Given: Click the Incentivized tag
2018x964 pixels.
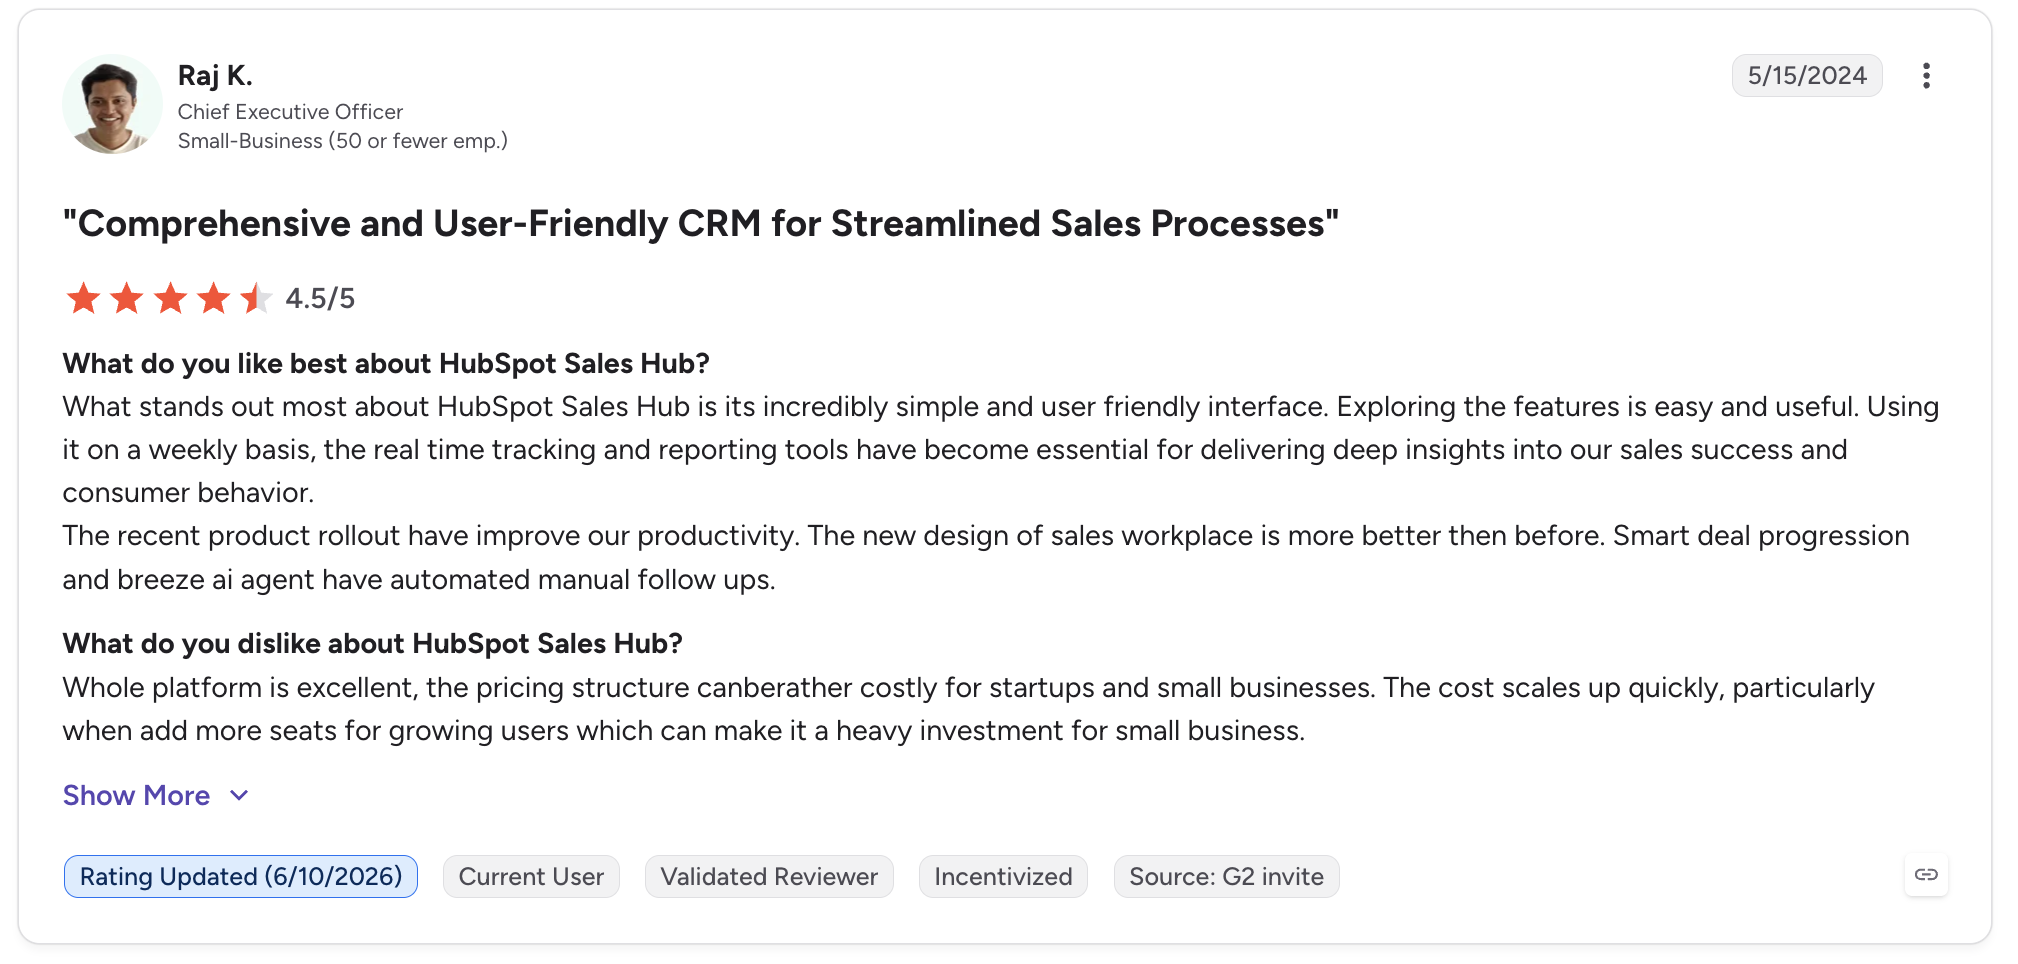Looking at the screenshot, I should tap(1003, 876).
